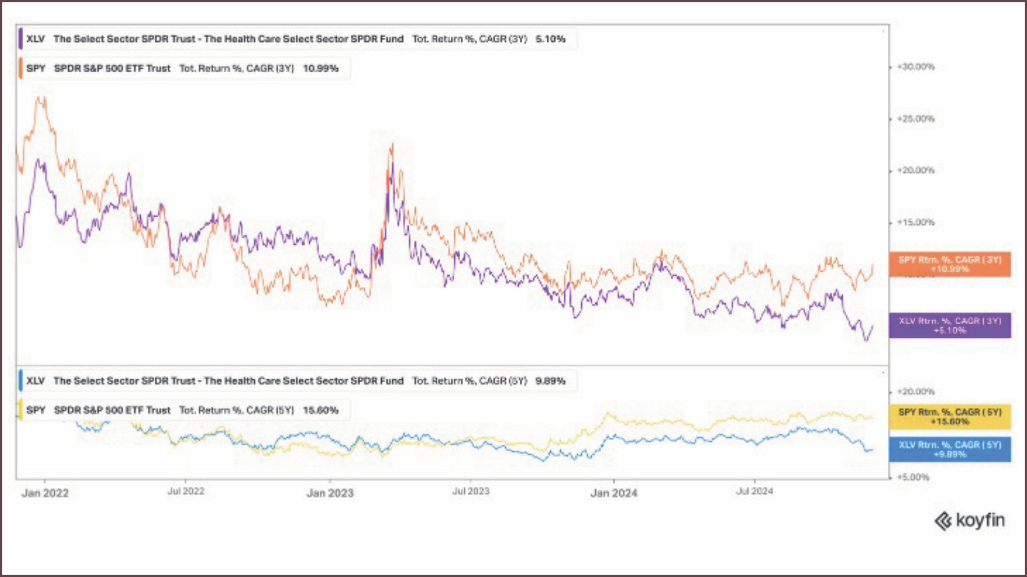Image resolution: width=1027 pixels, height=577 pixels.
Task: Click the +5.00% y-axis label
Action: point(913,477)
